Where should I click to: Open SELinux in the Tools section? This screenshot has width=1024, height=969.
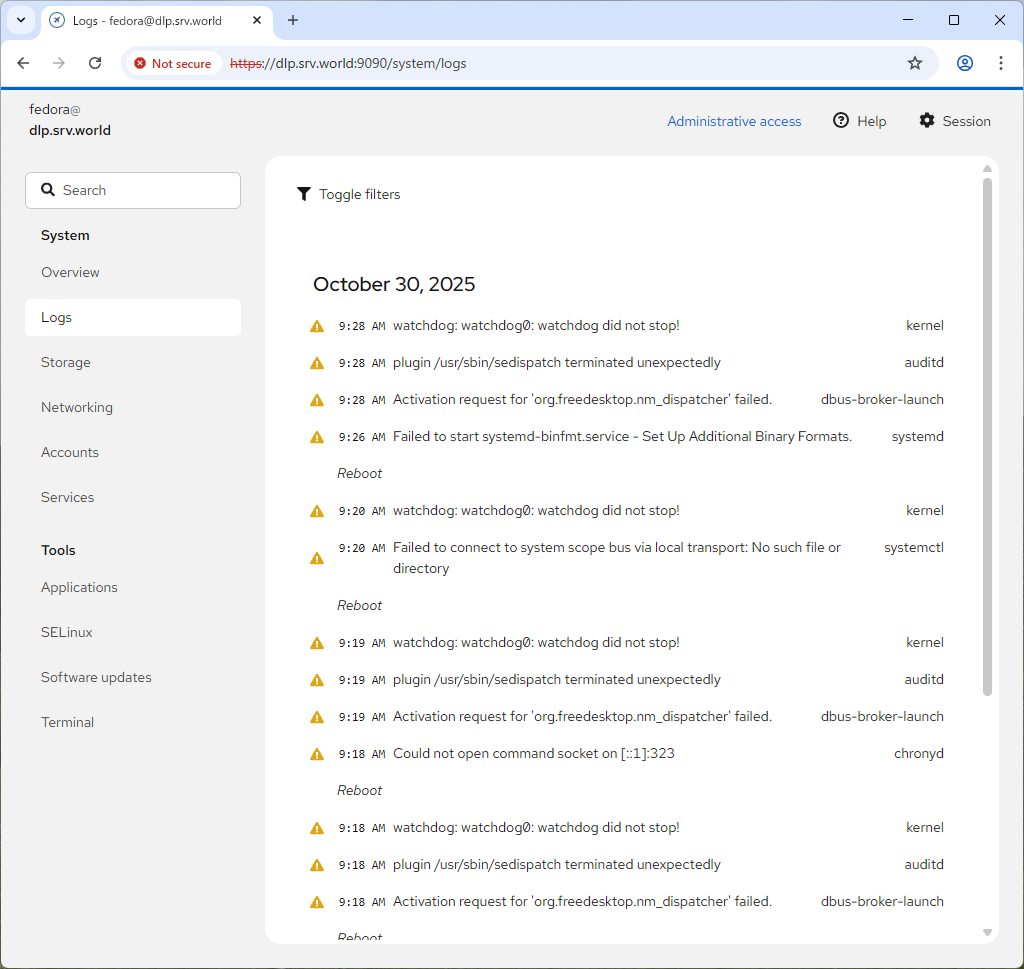pyautogui.click(x=67, y=632)
